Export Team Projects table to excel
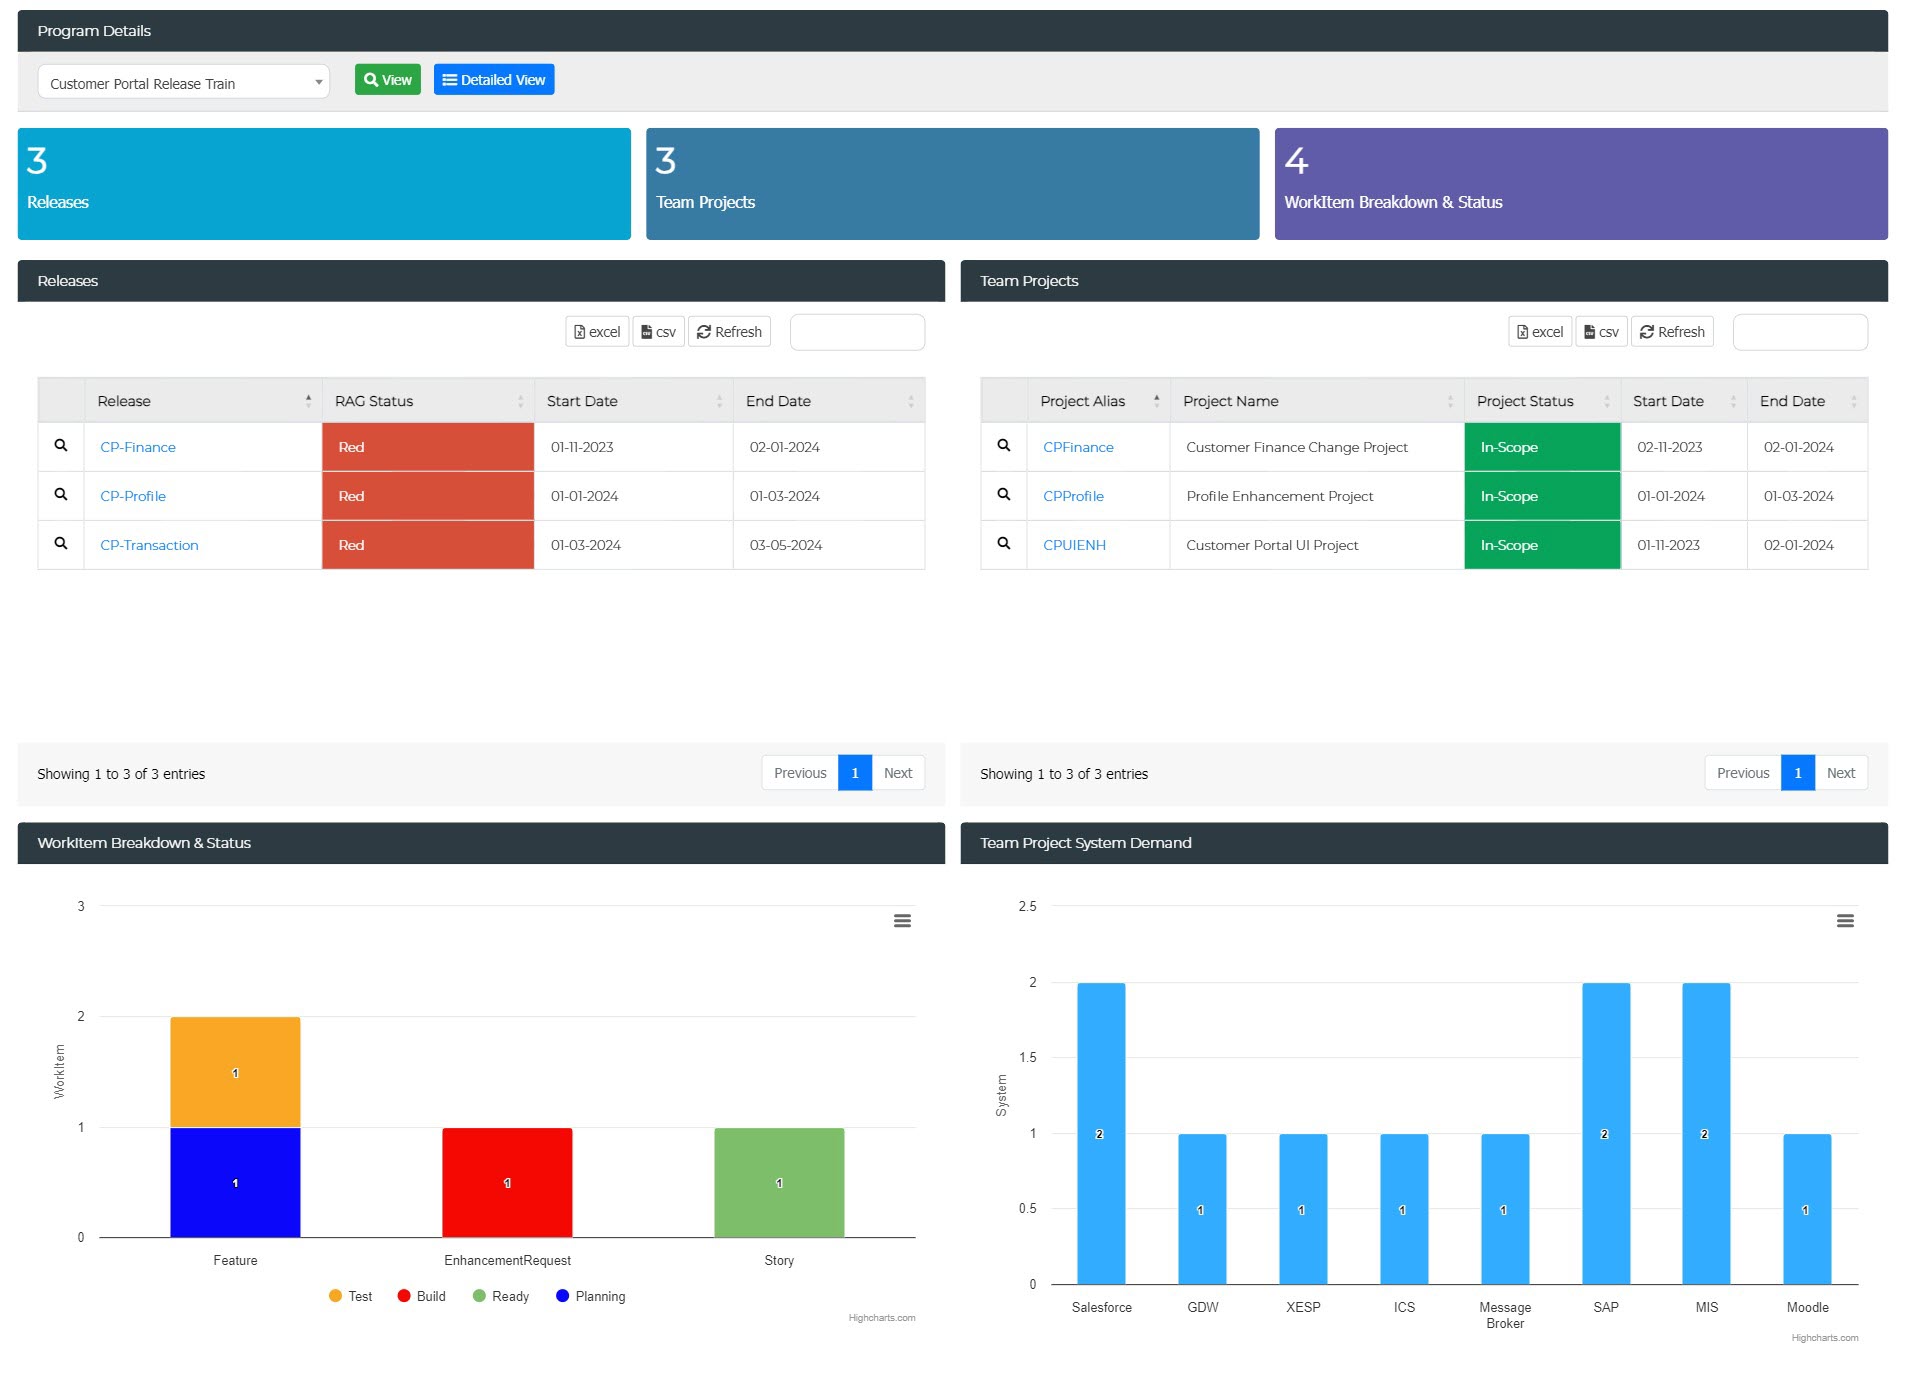The width and height of the screenshot is (1906, 1392). click(x=1540, y=332)
